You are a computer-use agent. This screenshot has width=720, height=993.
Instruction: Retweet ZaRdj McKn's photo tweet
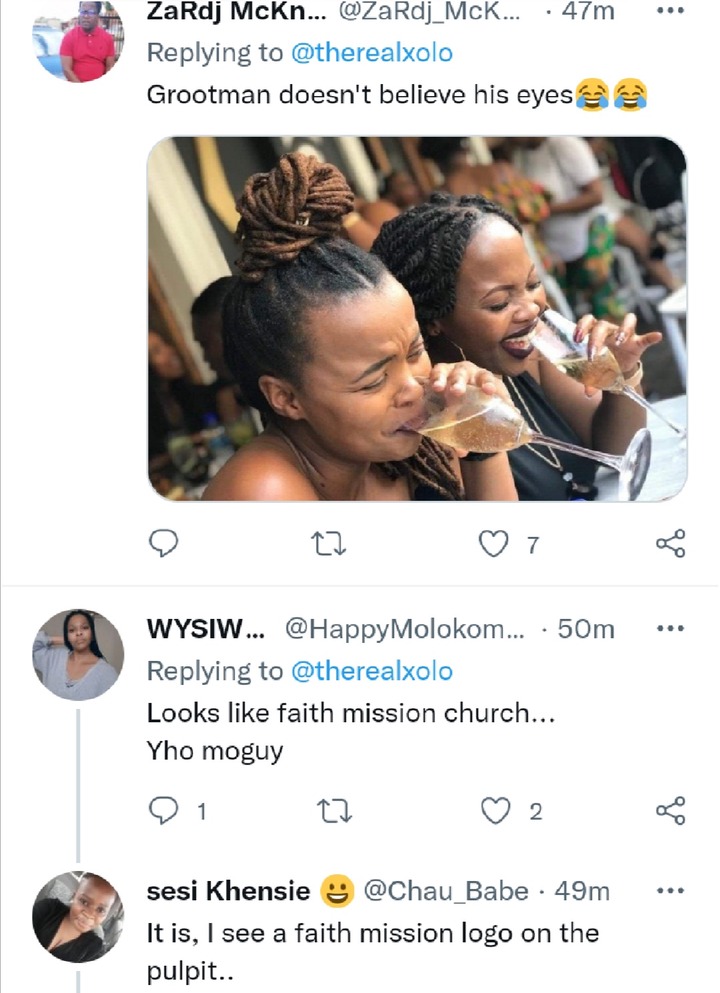pyautogui.click(x=326, y=543)
